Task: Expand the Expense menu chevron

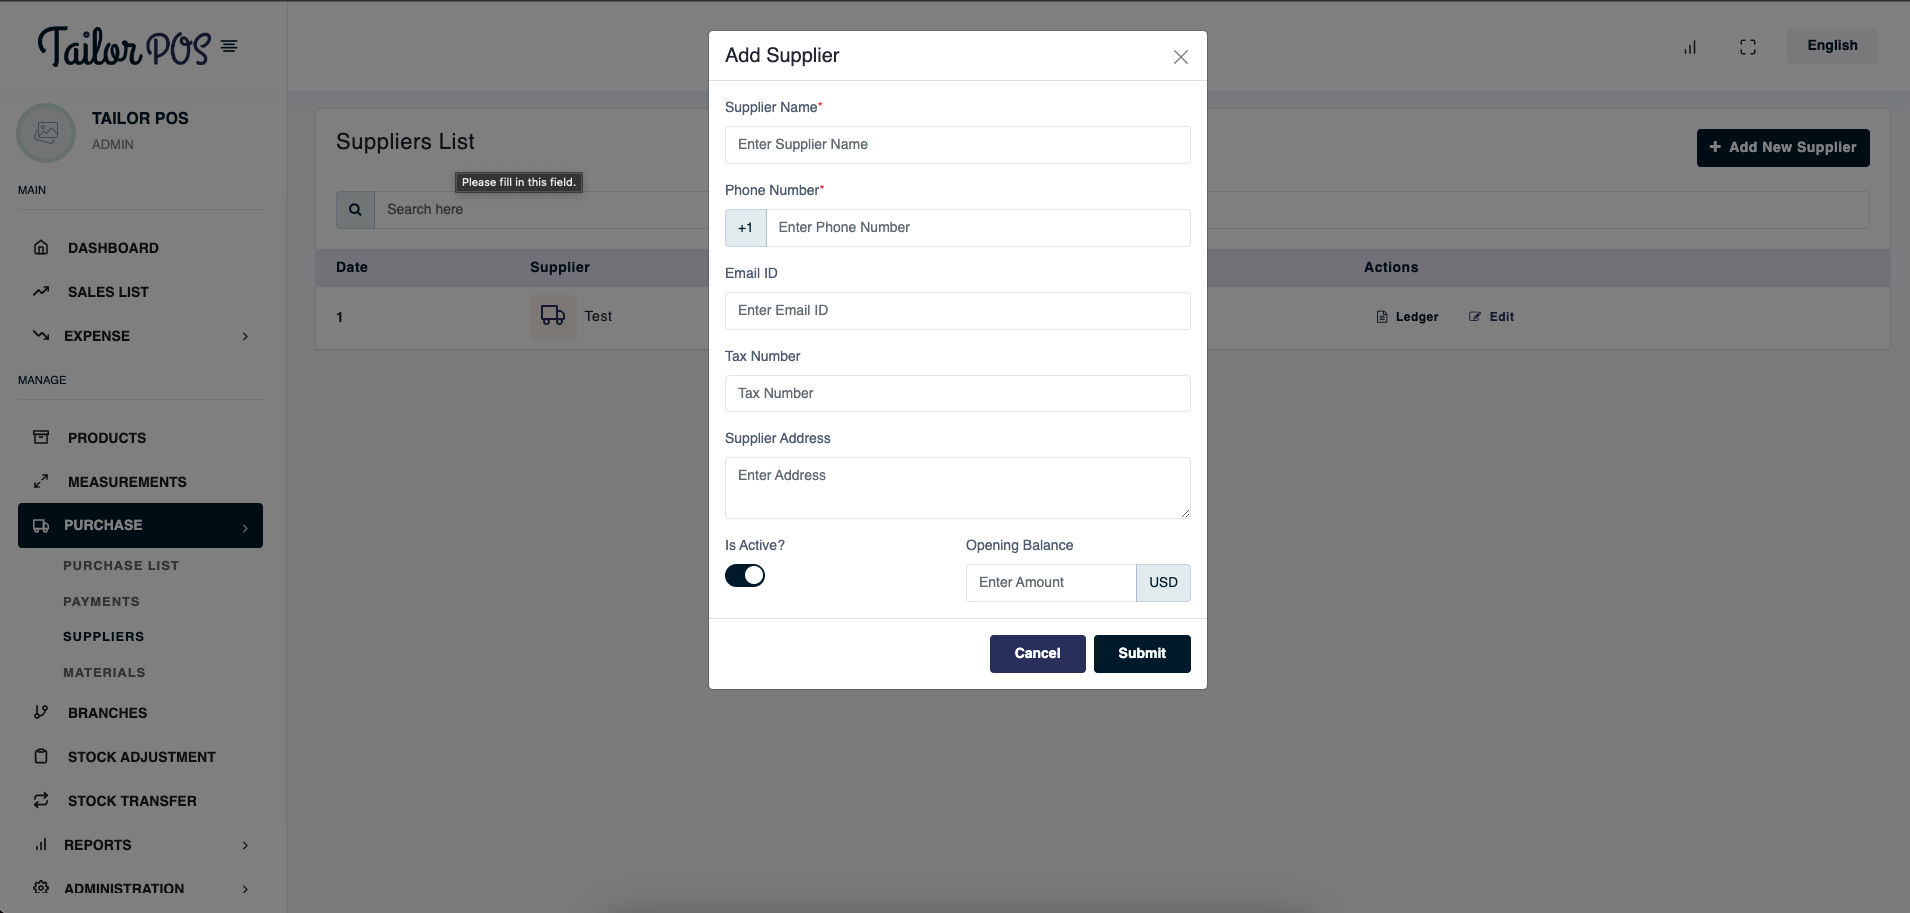Action: (x=245, y=336)
